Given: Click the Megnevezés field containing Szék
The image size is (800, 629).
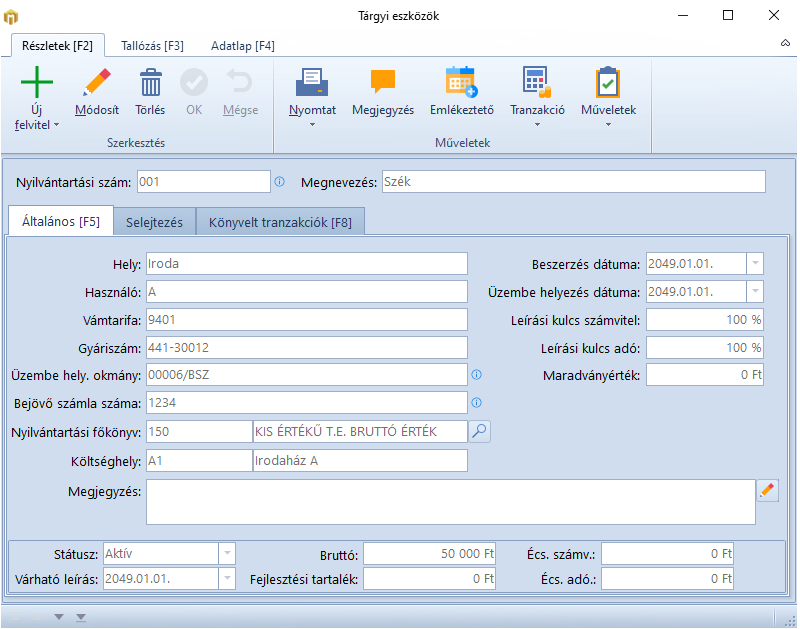Looking at the screenshot, I should tap(573, 181).
